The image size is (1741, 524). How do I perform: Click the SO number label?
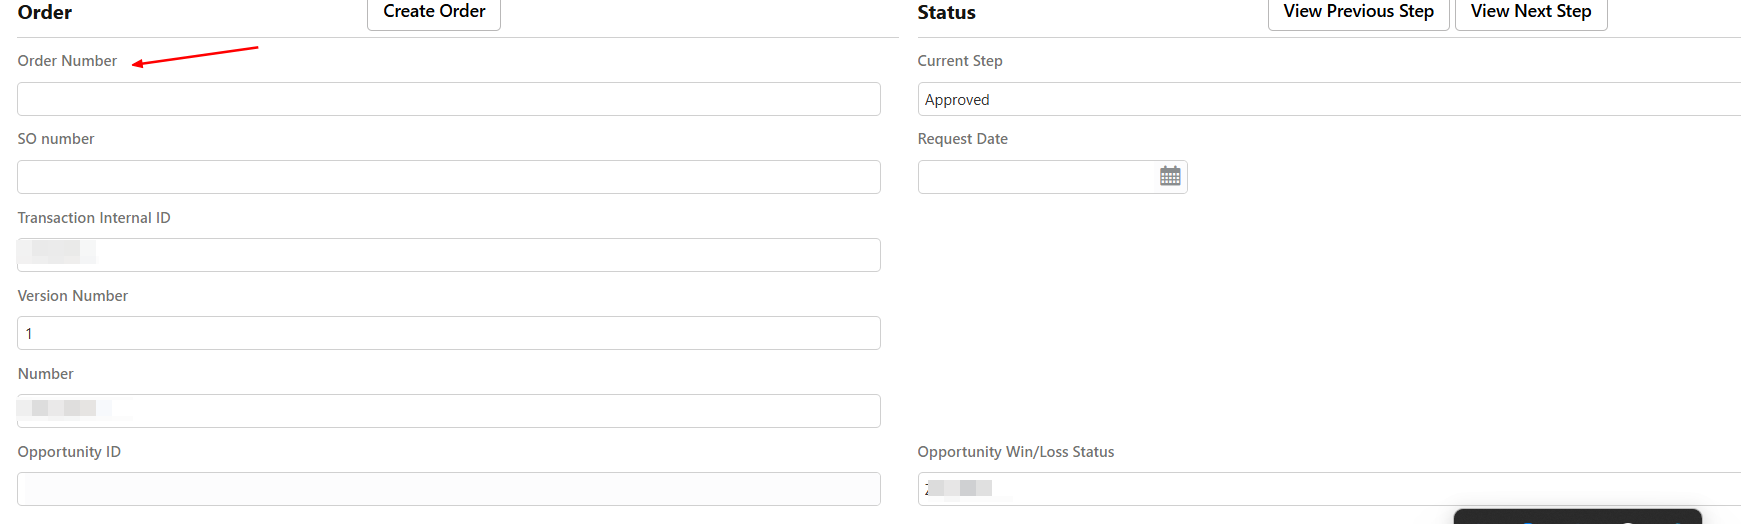(x=56, y=139)
